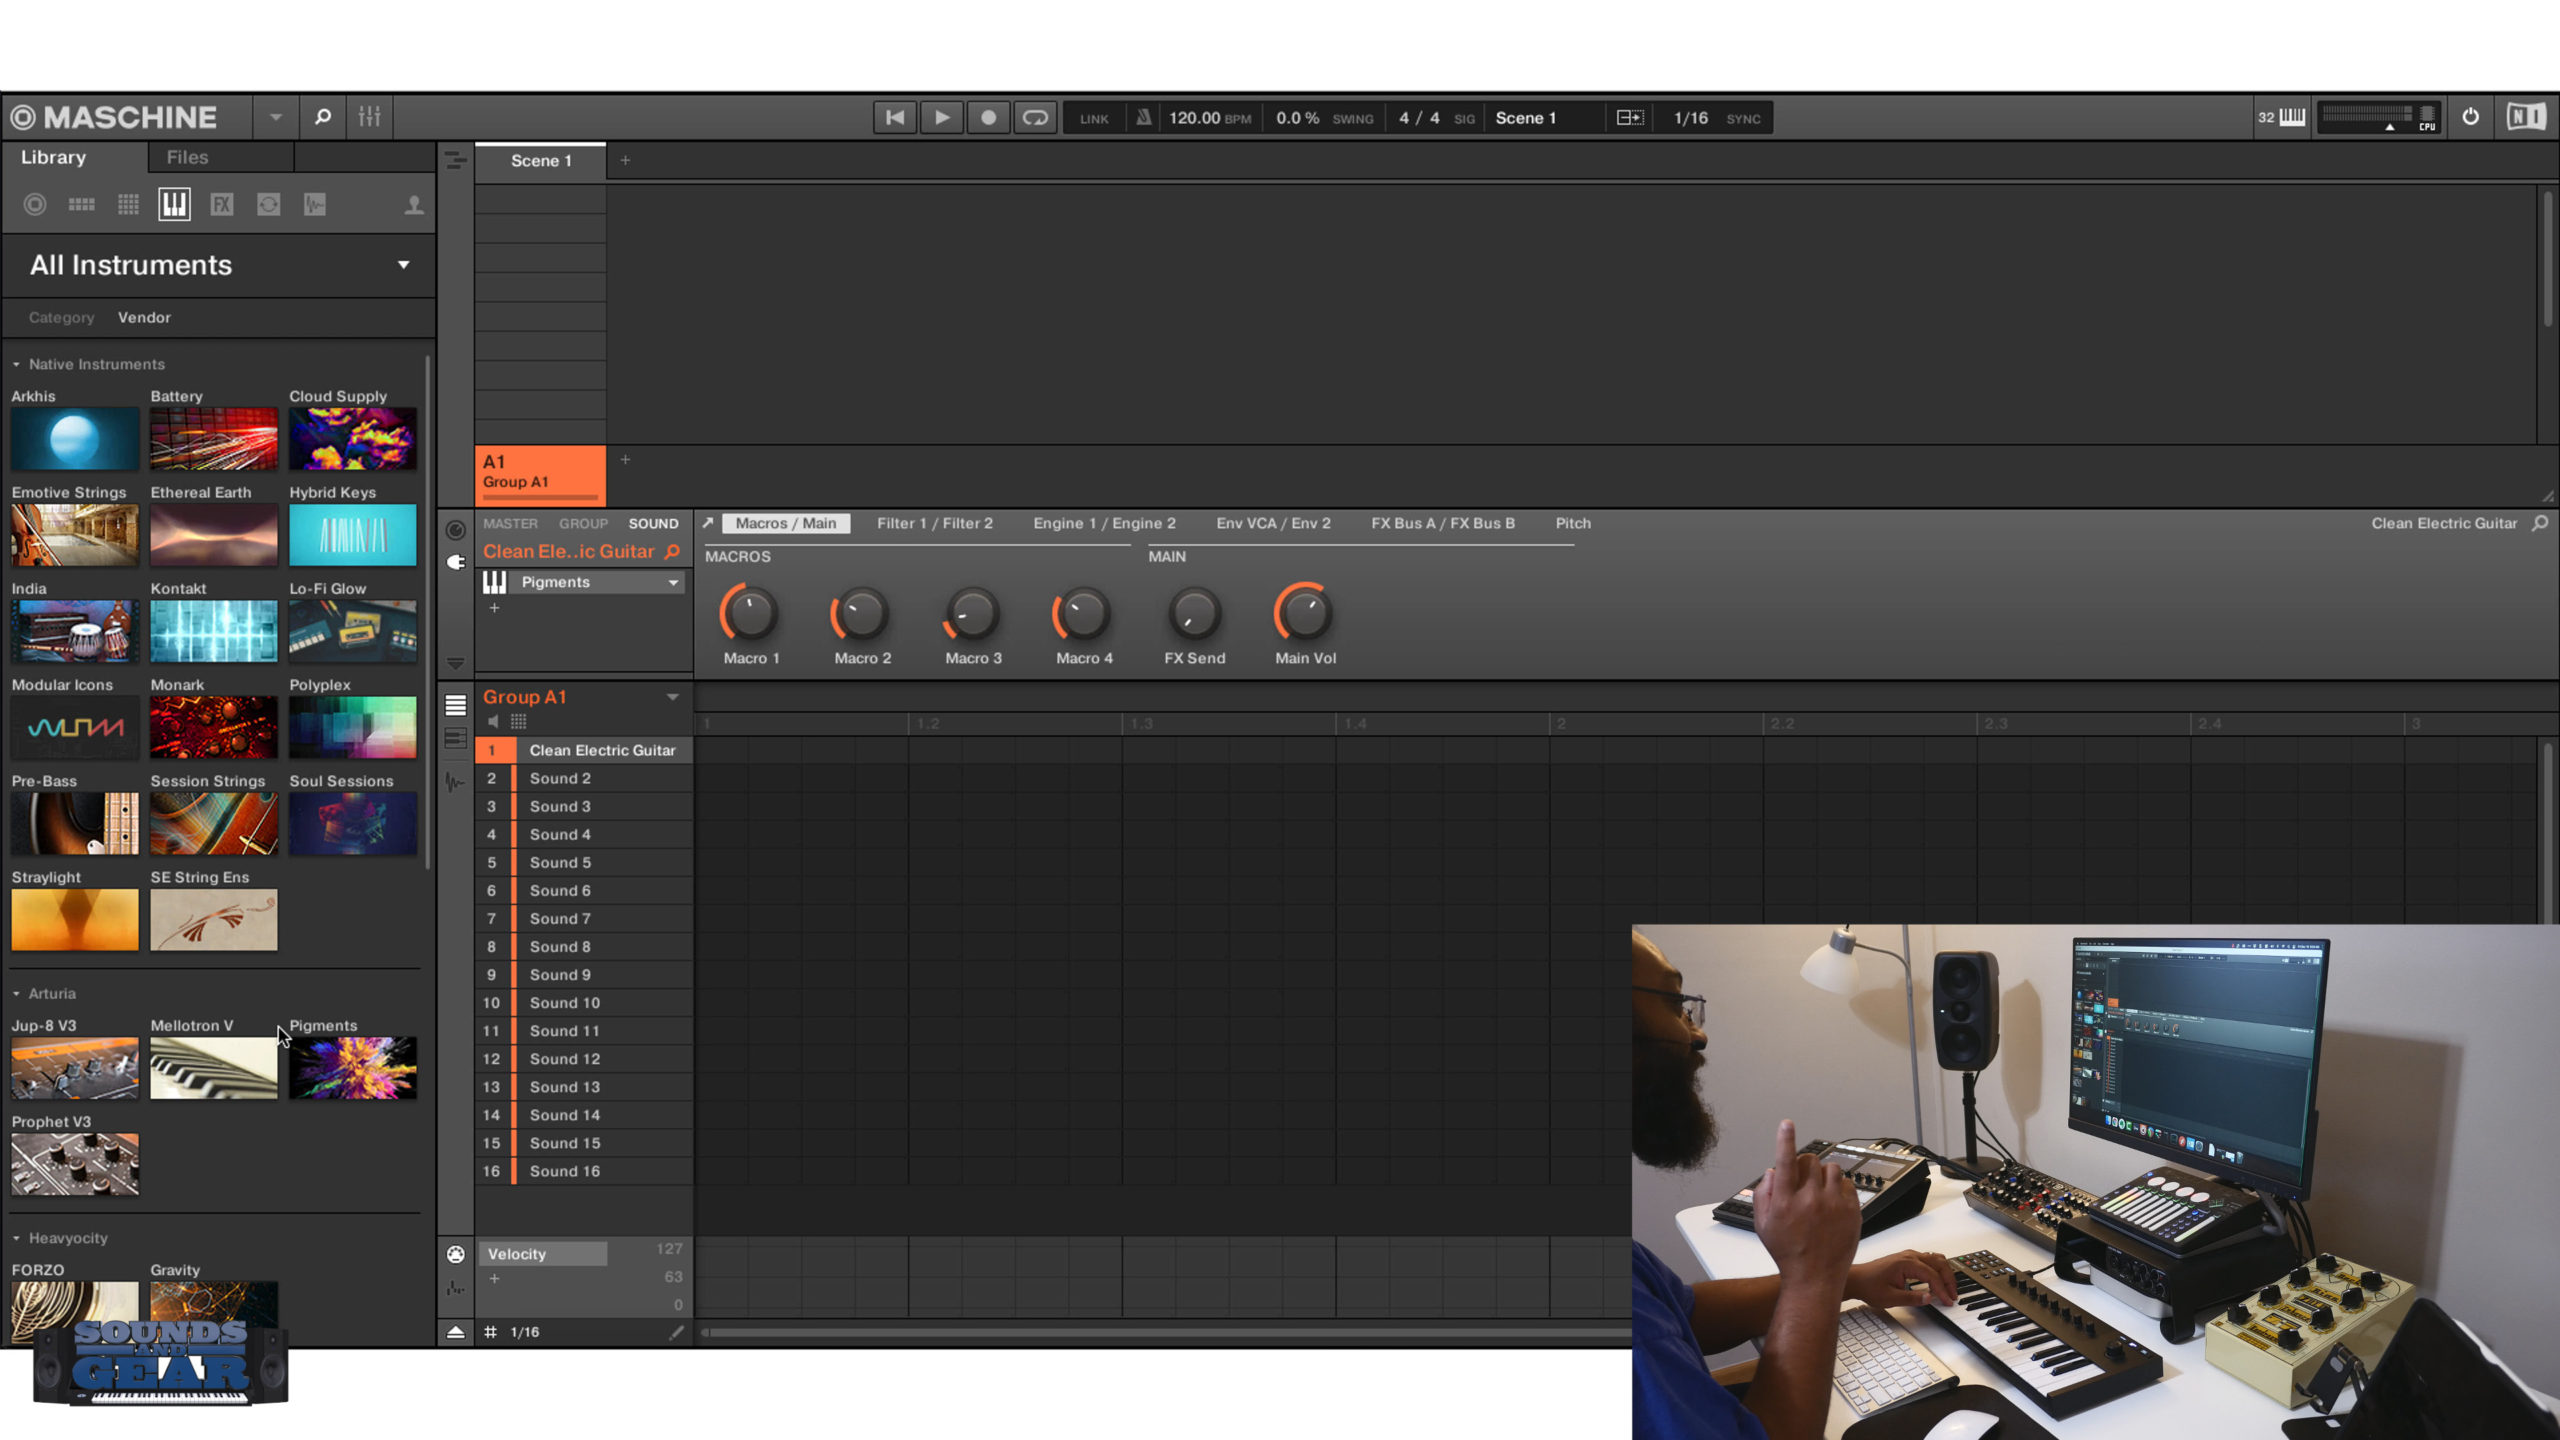
Task: Switch to the Files tab
Action: [x=187, y=157]
